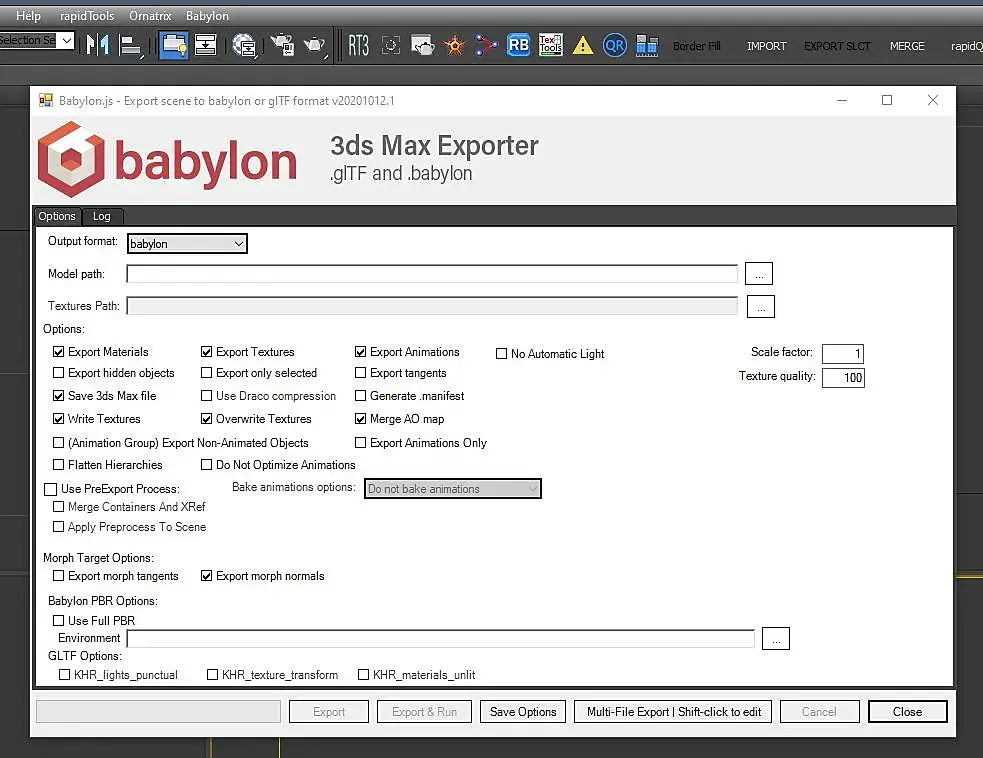Open the Ornatrix menu

150,16
